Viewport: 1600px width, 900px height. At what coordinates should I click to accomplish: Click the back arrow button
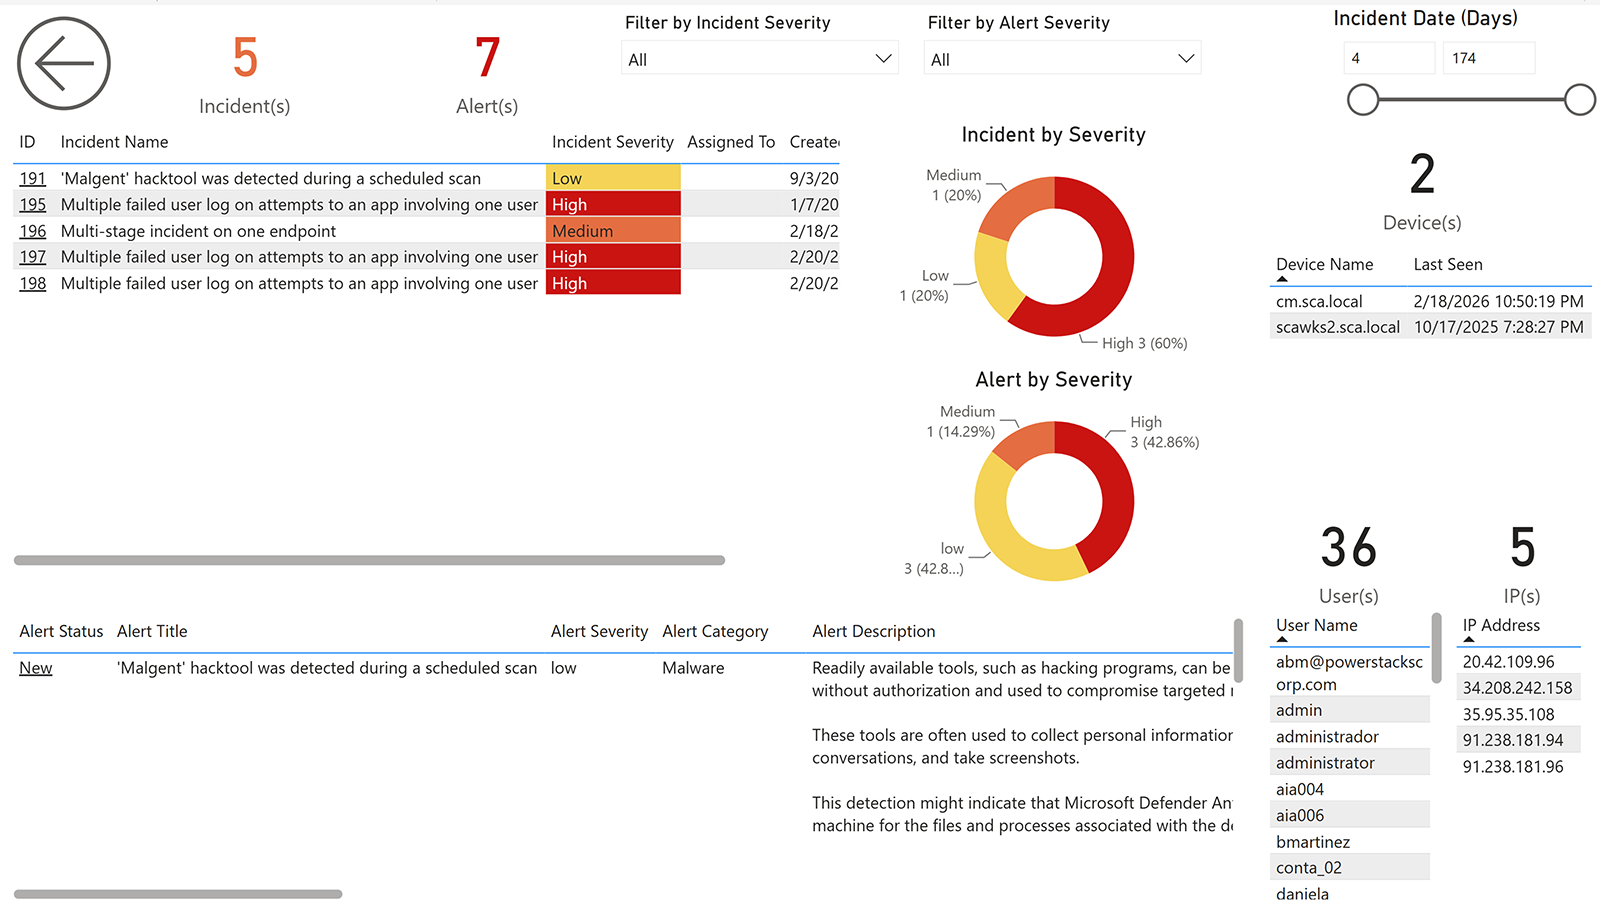pyautogui.click(x=64, y=63)
